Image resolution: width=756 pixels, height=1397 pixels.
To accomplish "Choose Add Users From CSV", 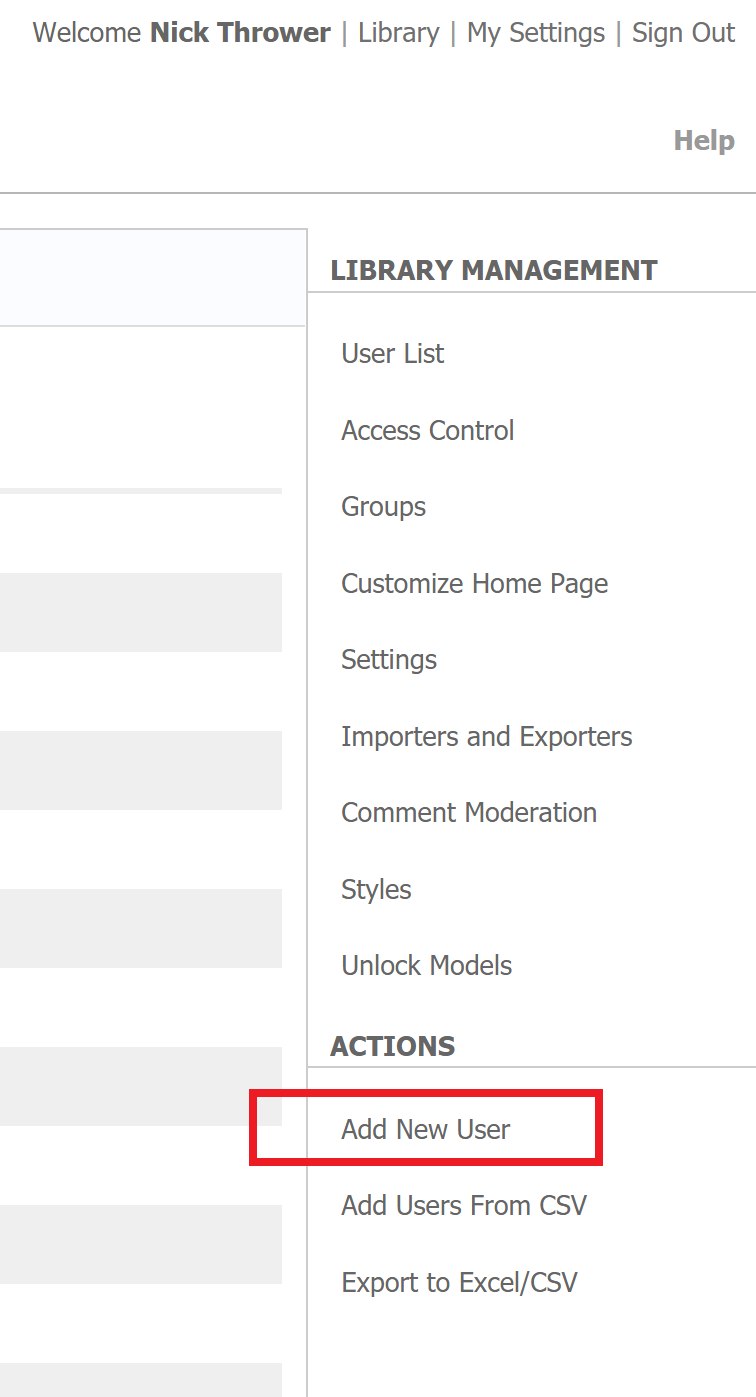I will 463,1206.
